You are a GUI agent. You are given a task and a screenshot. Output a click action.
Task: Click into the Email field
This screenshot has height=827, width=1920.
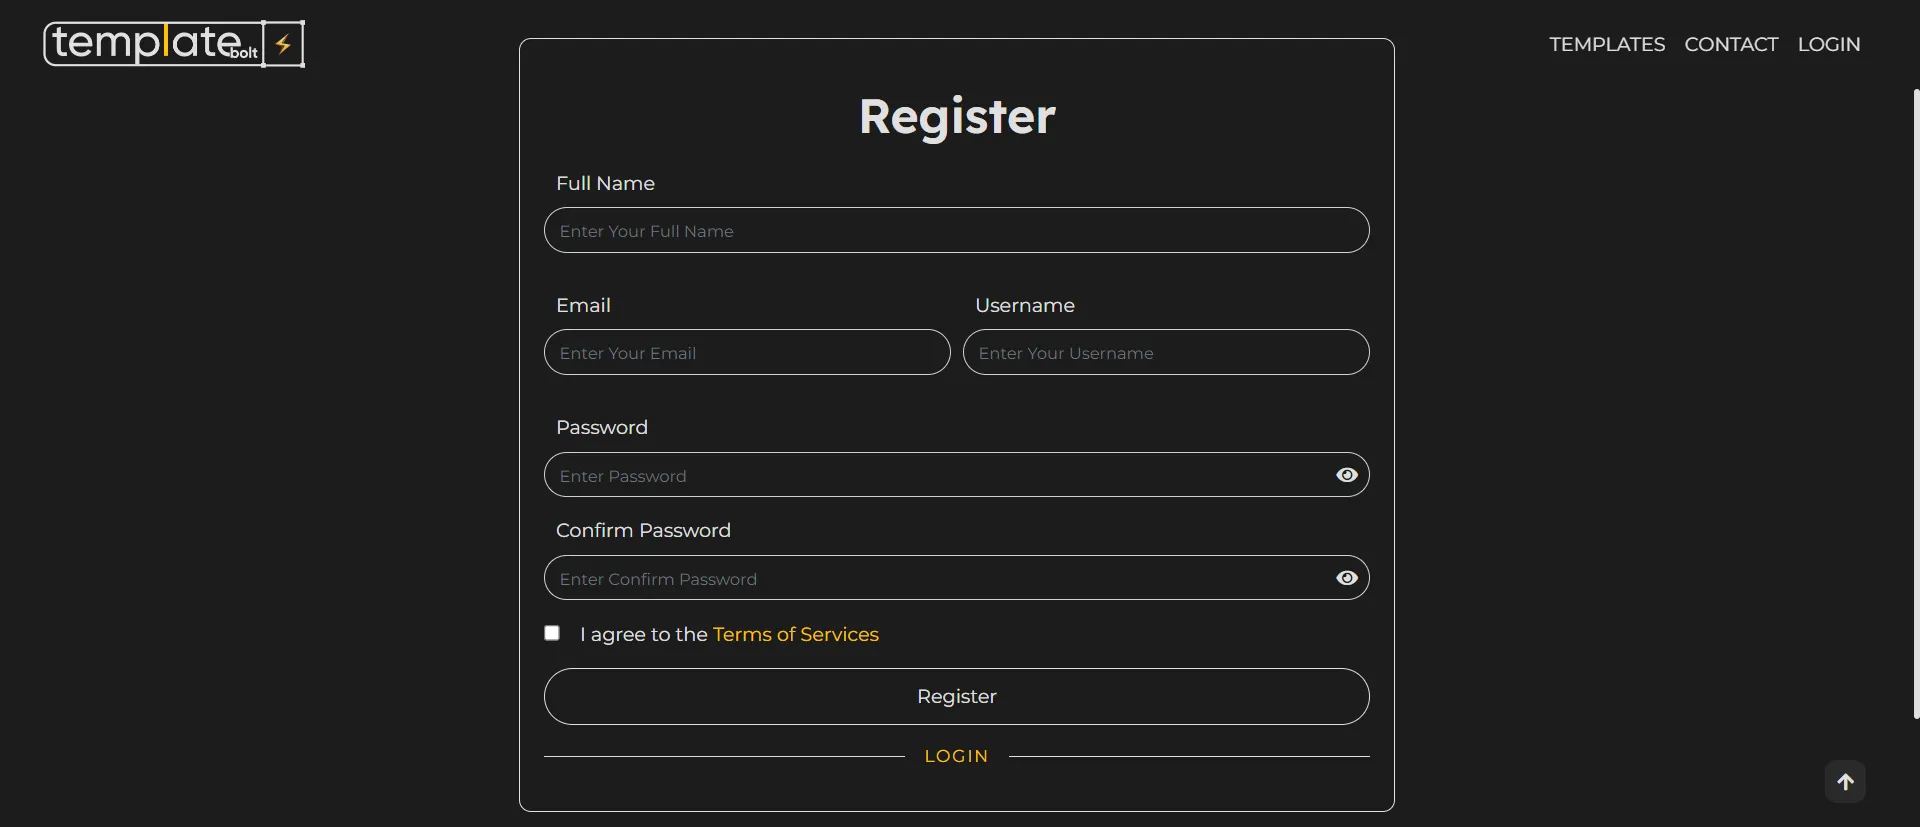(747, 353)
